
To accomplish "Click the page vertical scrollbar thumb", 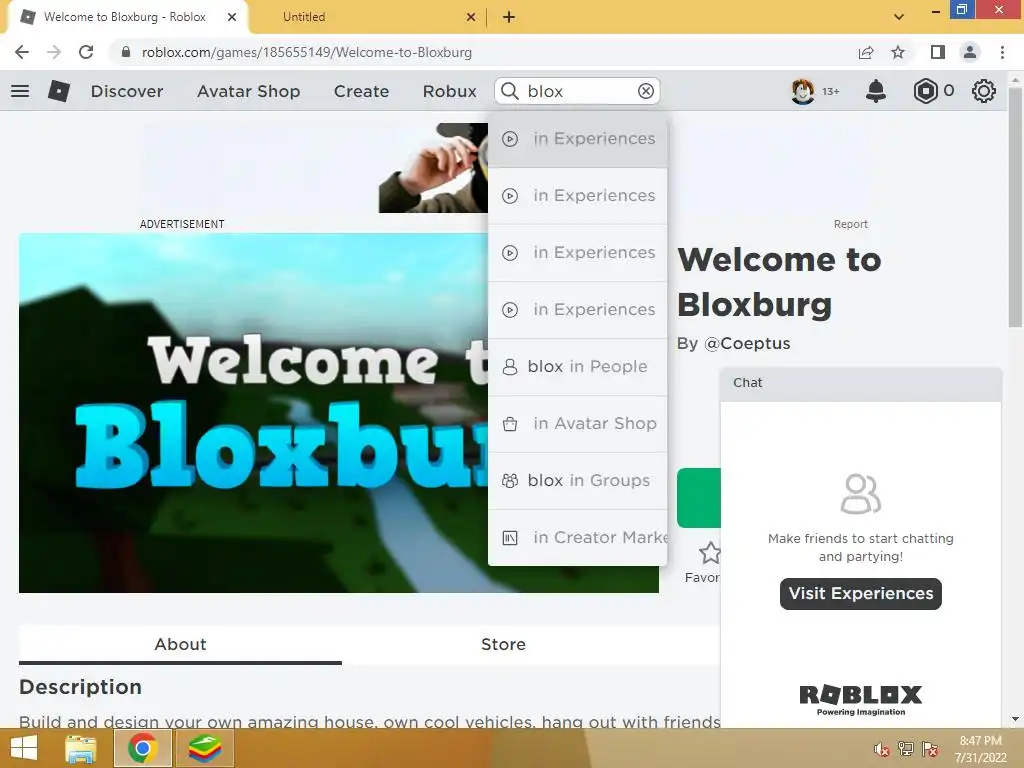I will click(1015, 208).
